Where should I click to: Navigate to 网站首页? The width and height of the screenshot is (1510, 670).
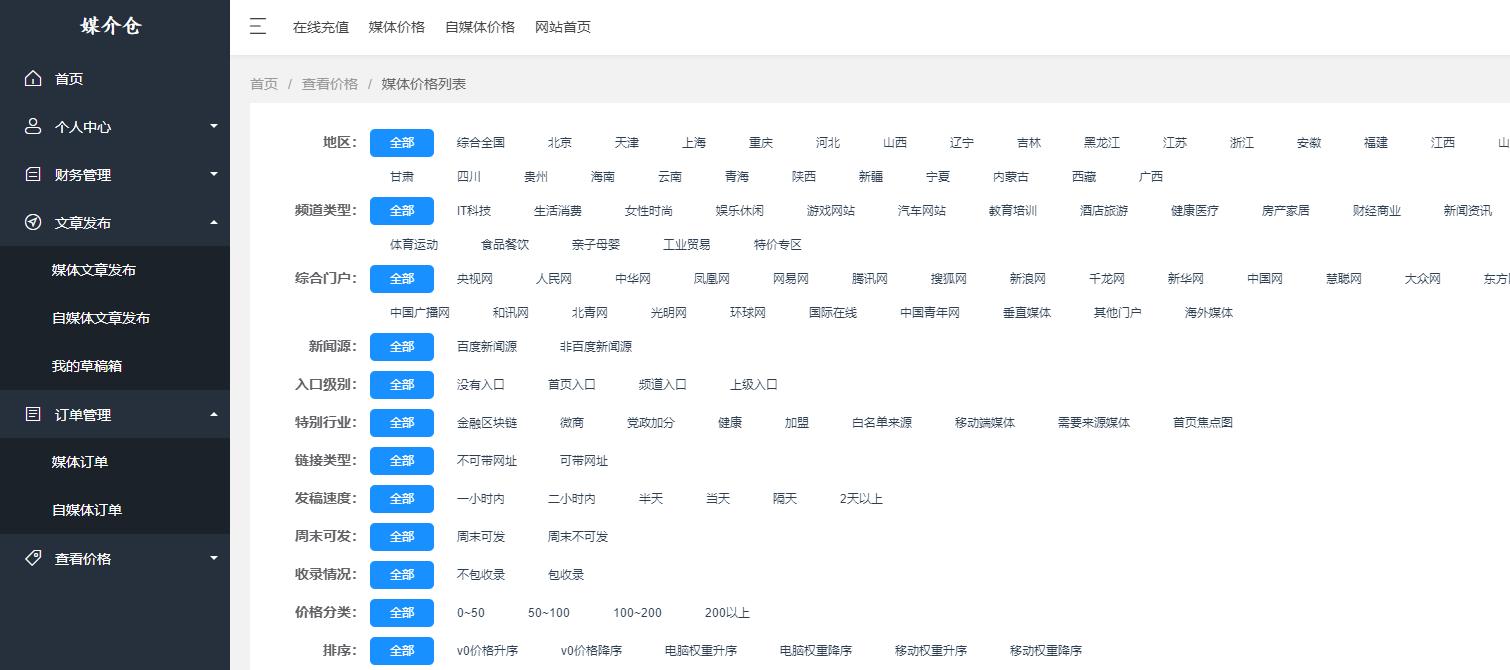[x=563, y=27]
